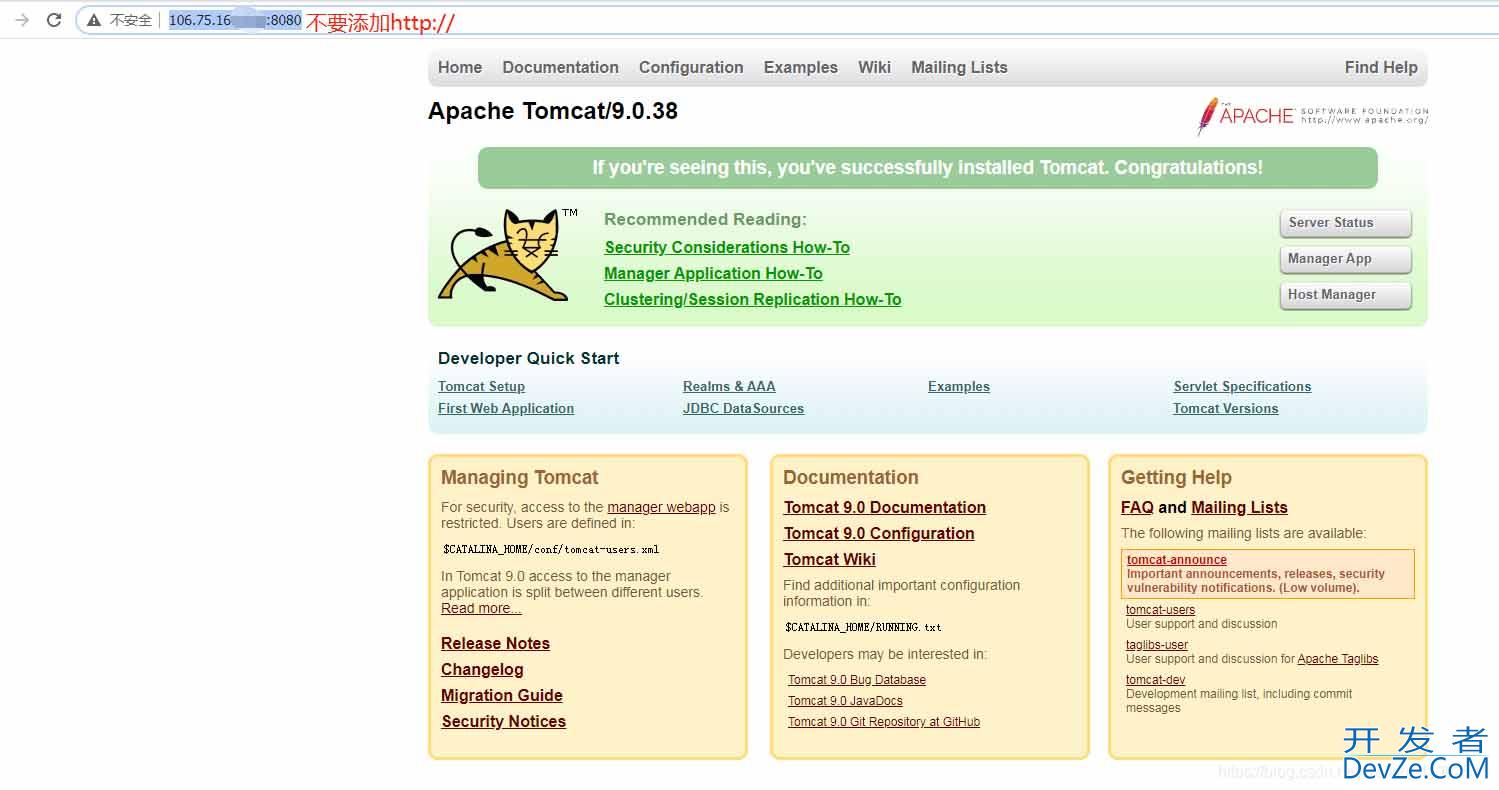Open the Servlet Specifications link

[1242, 387]
